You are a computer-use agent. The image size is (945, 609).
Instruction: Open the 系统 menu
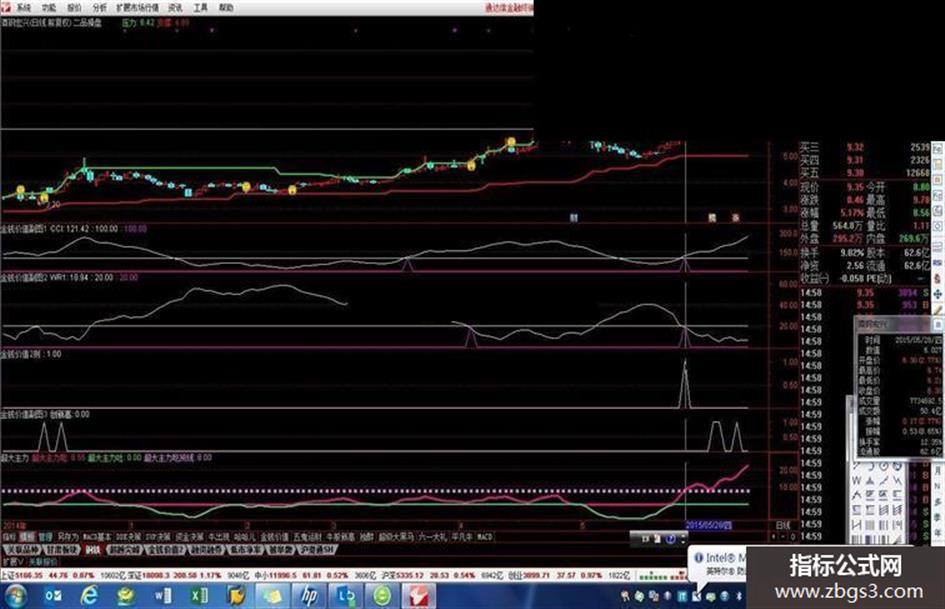(22, 8)
